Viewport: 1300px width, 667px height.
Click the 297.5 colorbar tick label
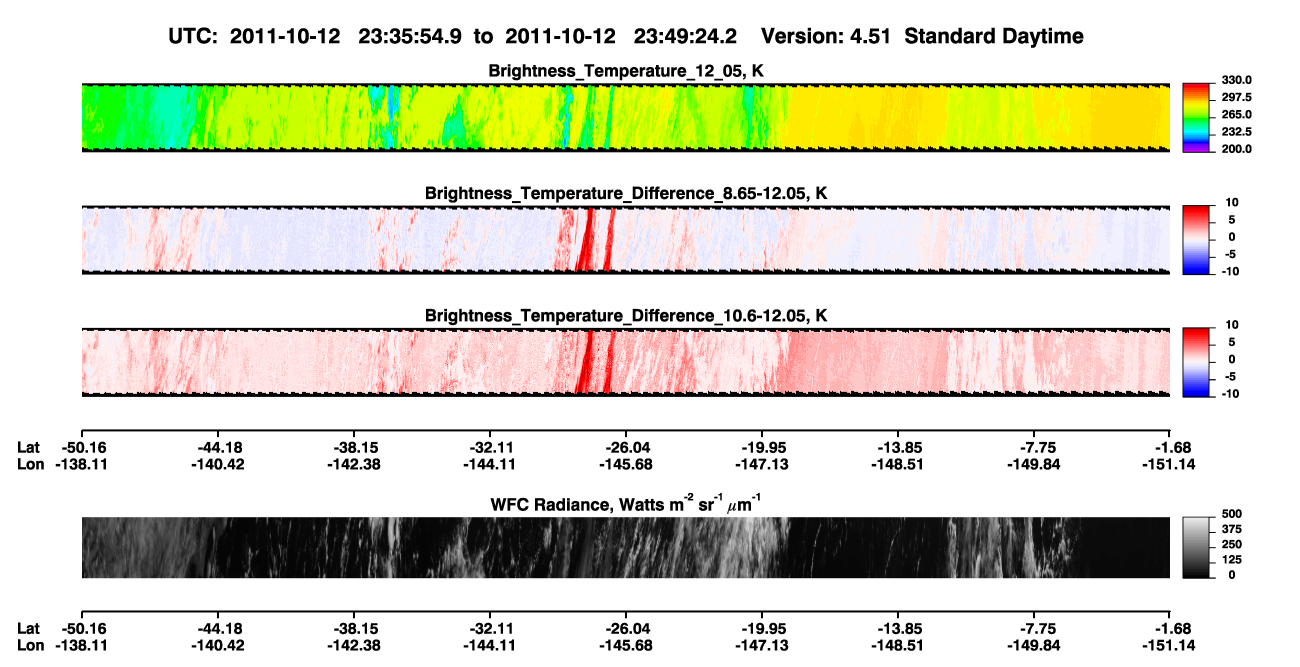(1236, 97)
